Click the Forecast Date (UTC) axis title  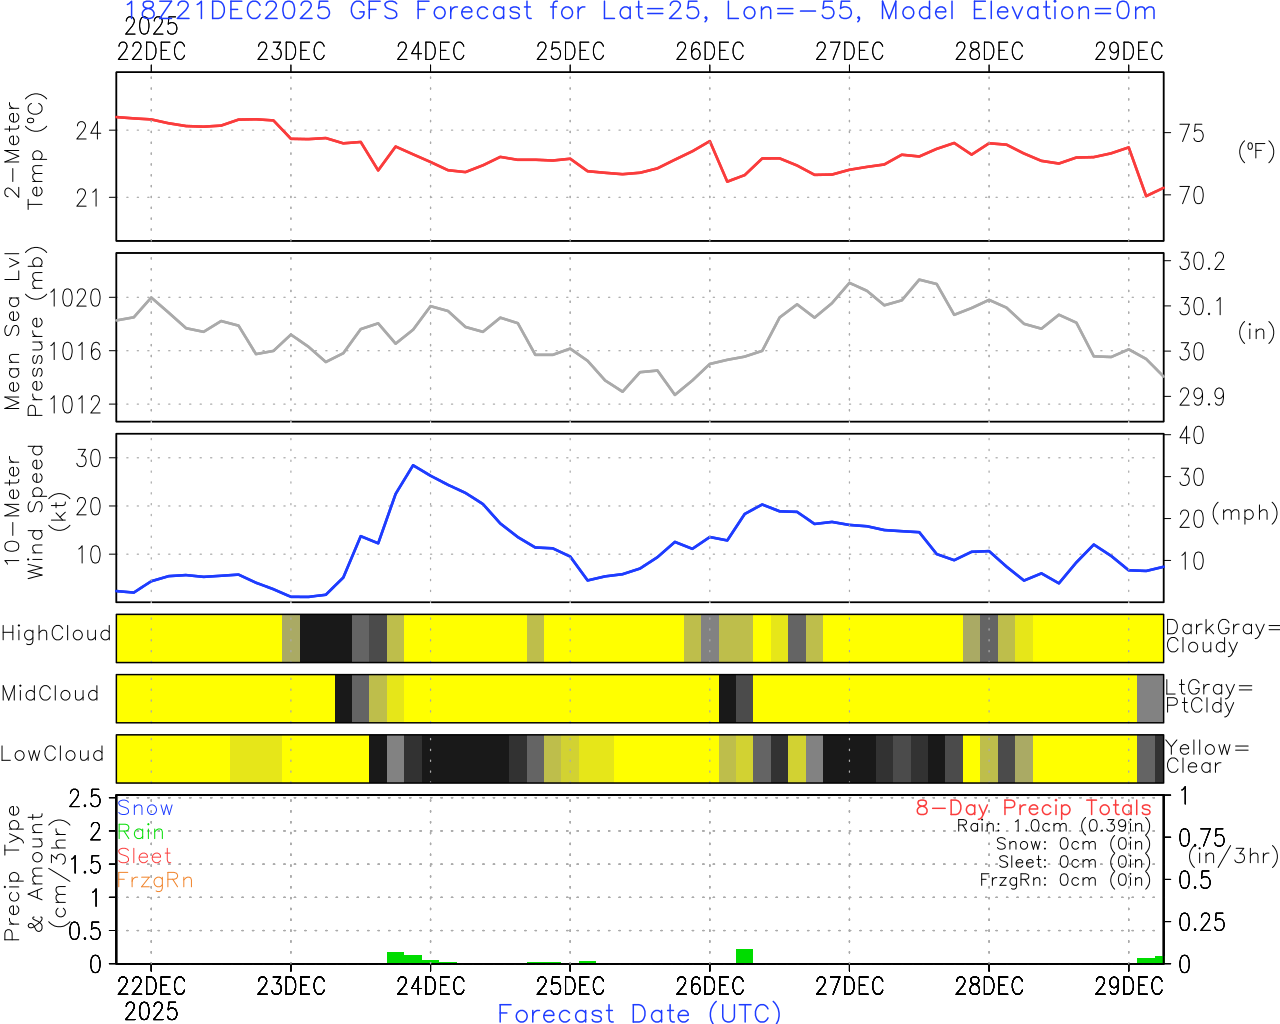pos(639,1013)
